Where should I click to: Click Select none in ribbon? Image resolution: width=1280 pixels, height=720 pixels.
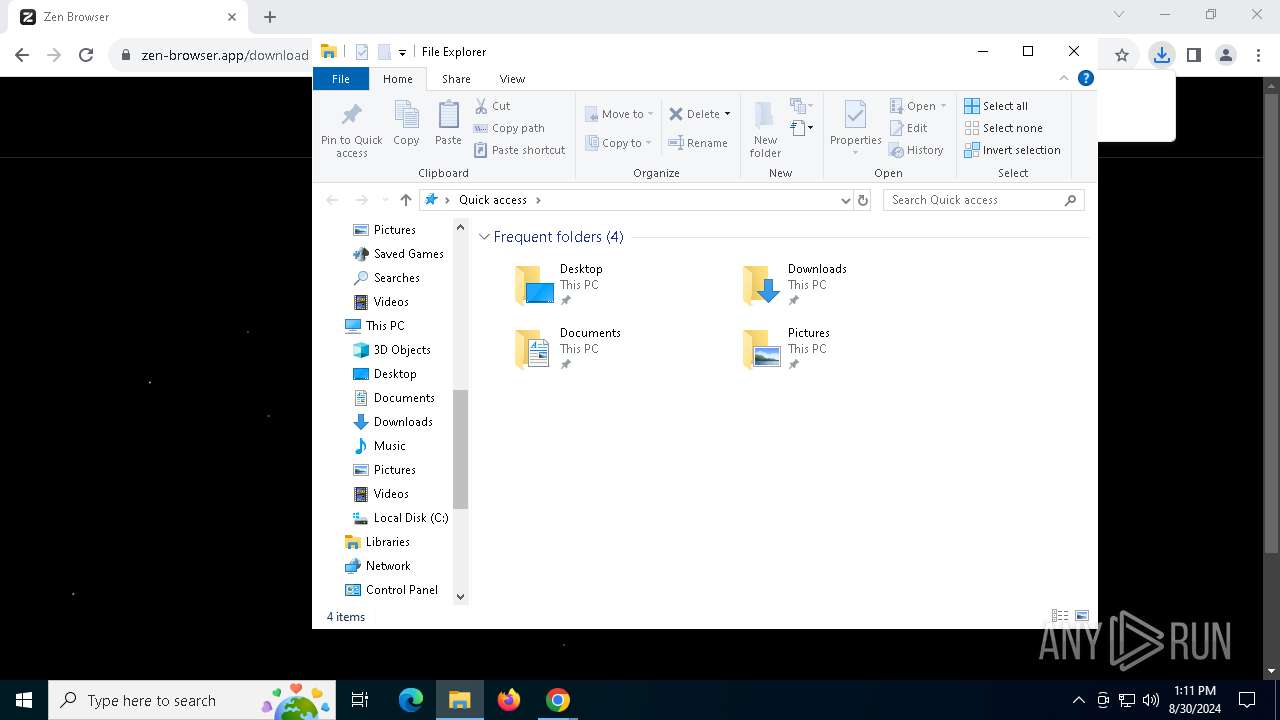click(x=1004, y=128)
